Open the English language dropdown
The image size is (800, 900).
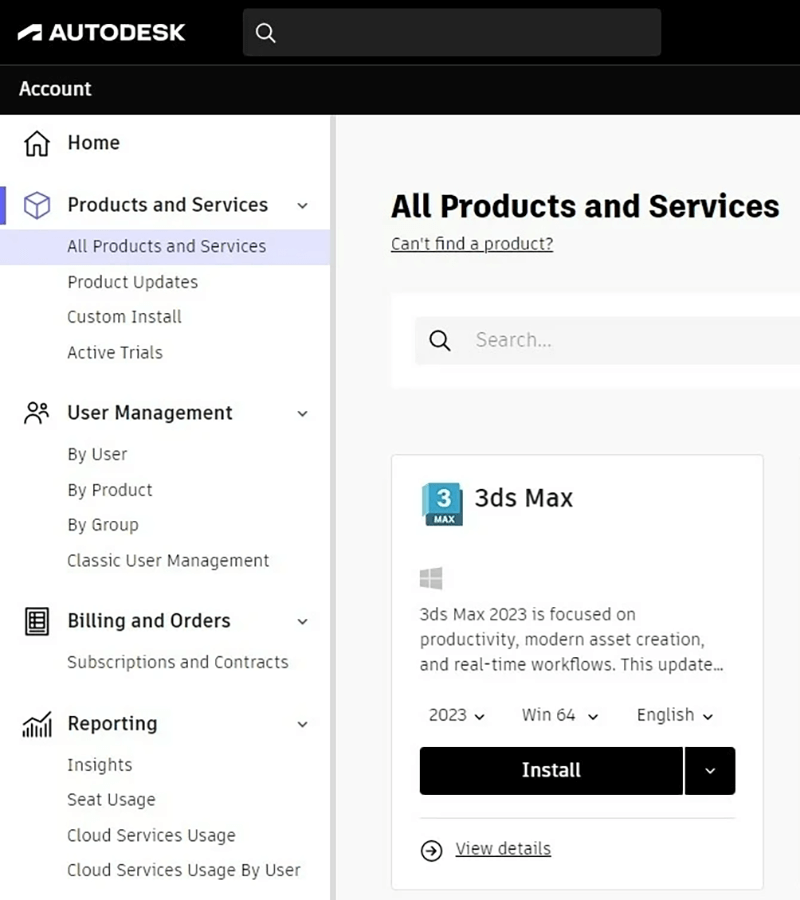click(x=675, y=715)
